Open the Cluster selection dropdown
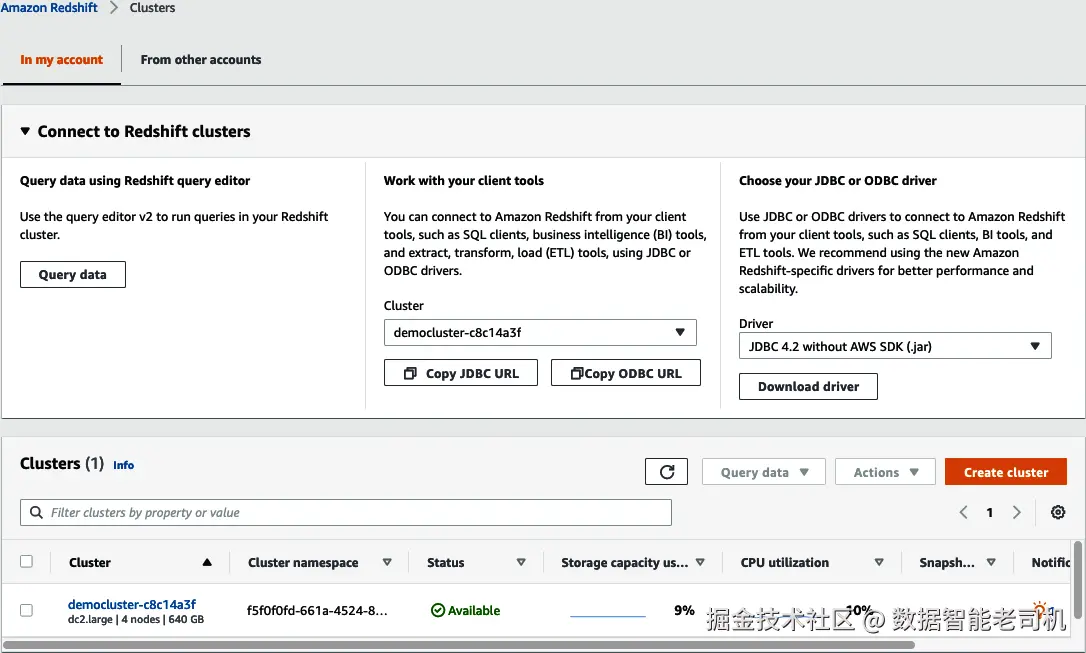 click(x=540, y=332)
